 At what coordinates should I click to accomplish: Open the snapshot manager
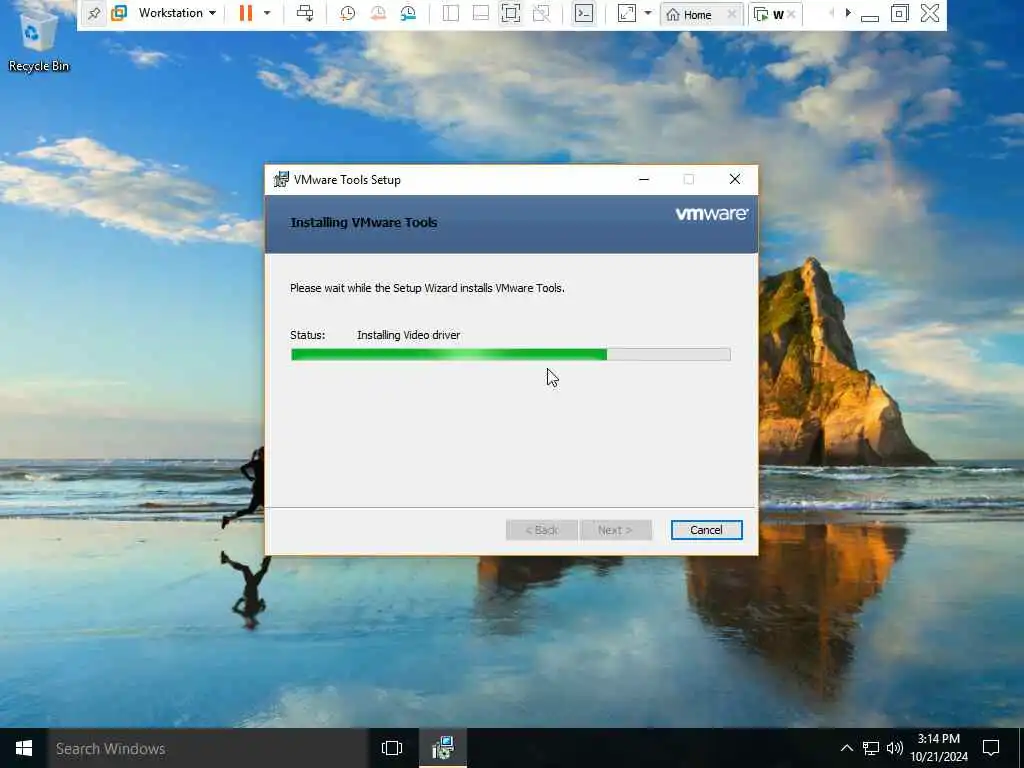408,13
